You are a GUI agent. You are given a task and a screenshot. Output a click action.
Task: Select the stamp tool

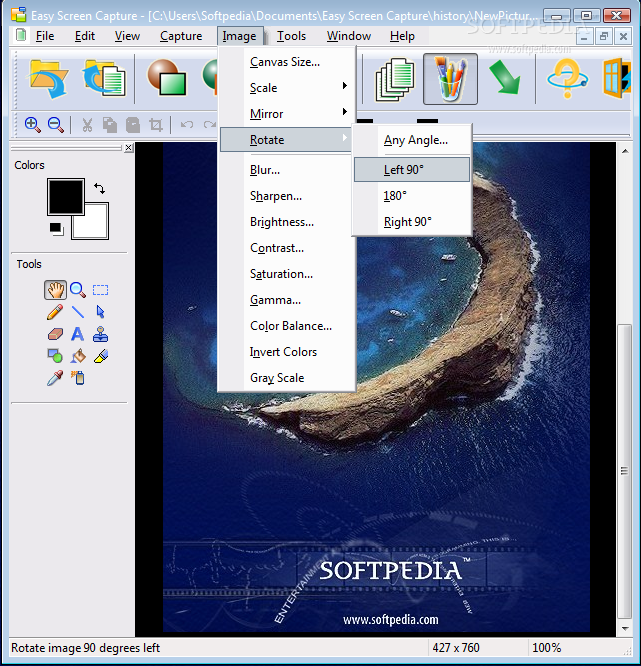tap(100, 334)
